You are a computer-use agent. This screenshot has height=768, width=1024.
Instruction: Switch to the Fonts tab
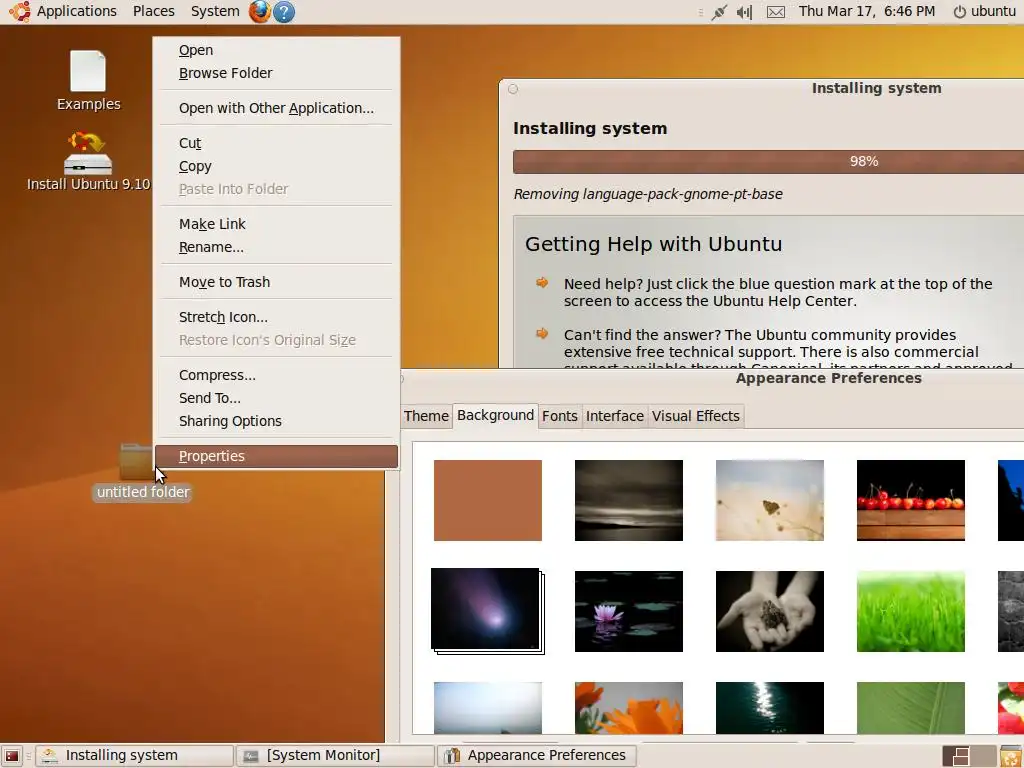pyautogui.click(x=560, y=416)
